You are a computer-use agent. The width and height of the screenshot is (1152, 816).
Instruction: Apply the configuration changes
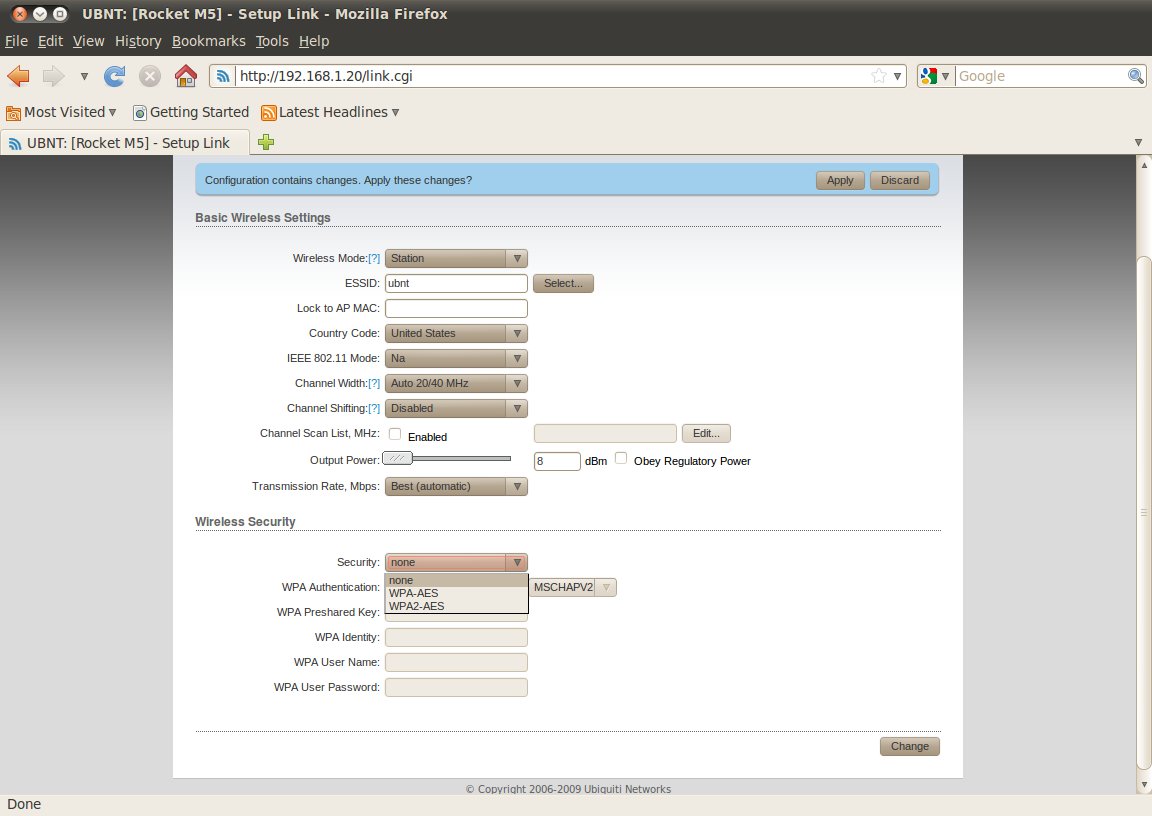tap(840, 180)
